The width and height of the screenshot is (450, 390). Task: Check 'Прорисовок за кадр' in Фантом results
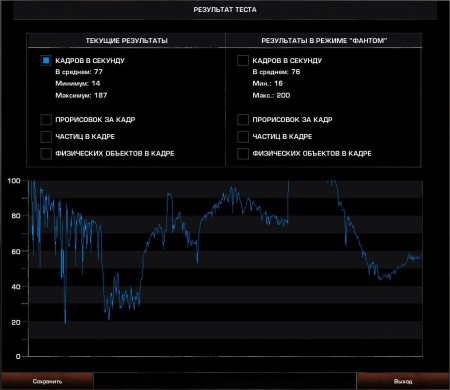pyautogui.click(x=243, y=119)
